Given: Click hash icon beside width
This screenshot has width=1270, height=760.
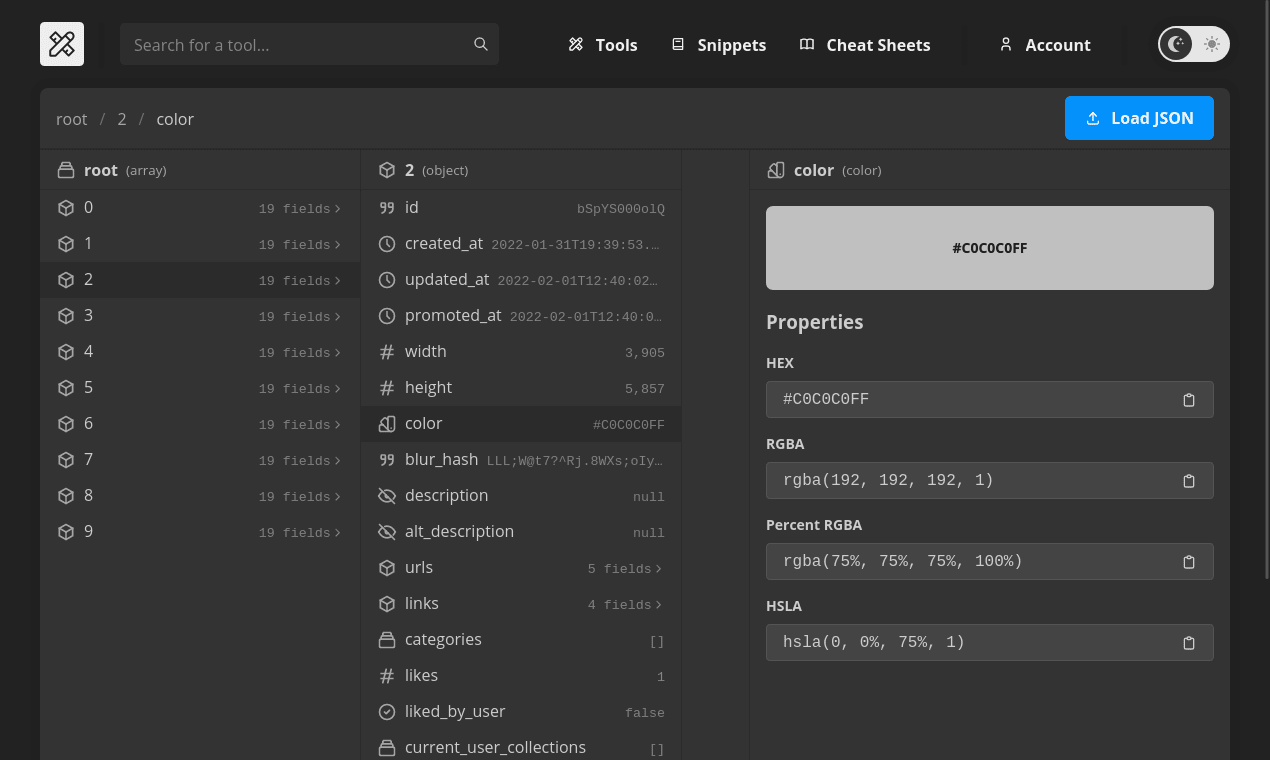Looking at the screenshot, I should tap(387, 352).
